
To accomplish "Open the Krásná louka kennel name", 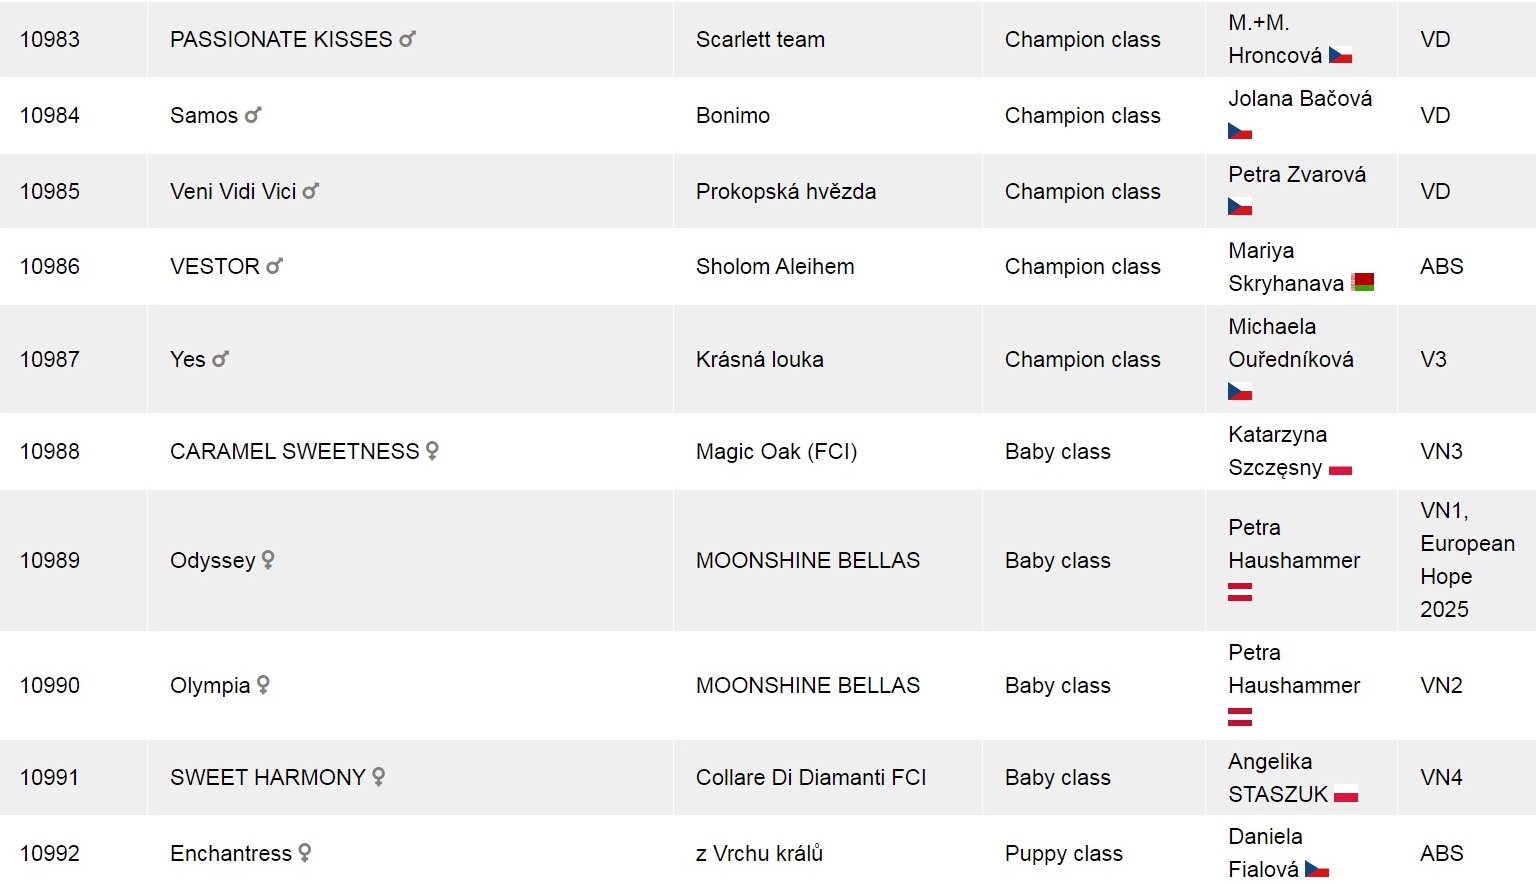I will point(759,360).
